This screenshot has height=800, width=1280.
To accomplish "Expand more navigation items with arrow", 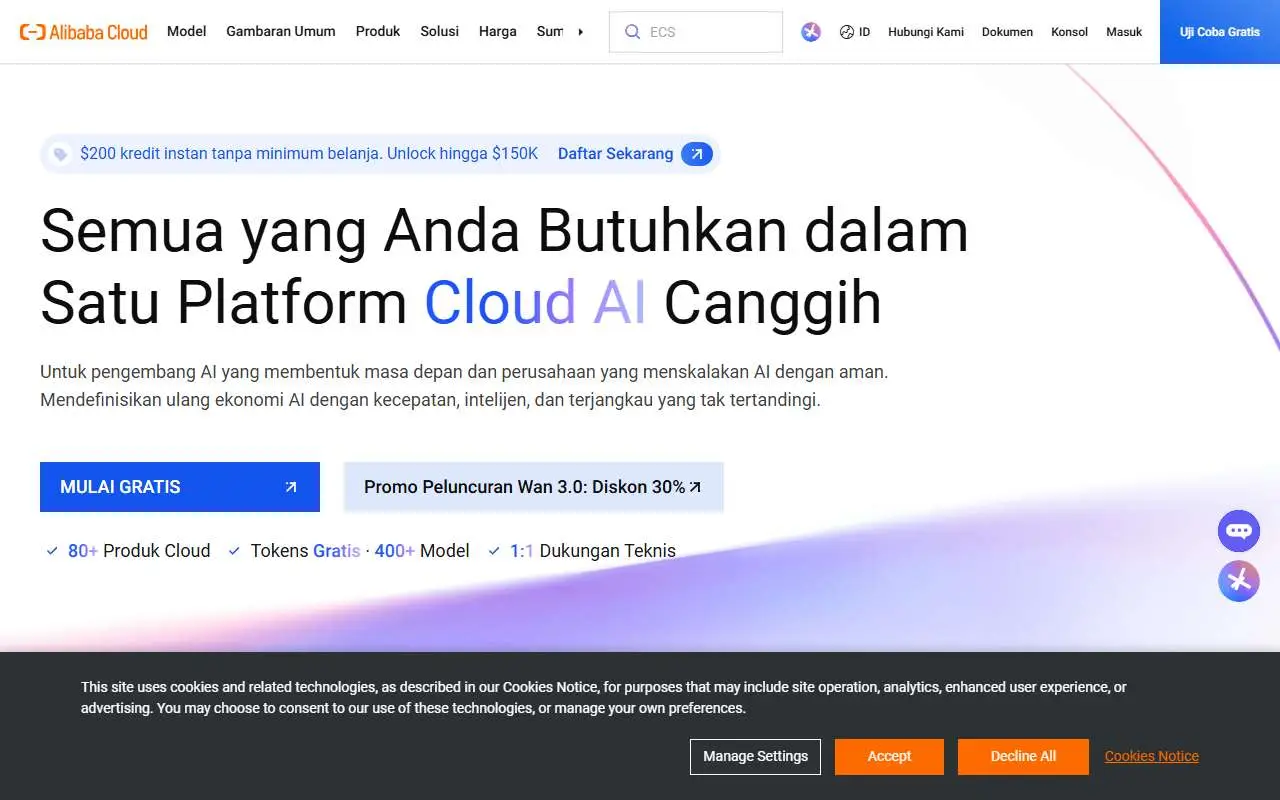I will (580, 32).
